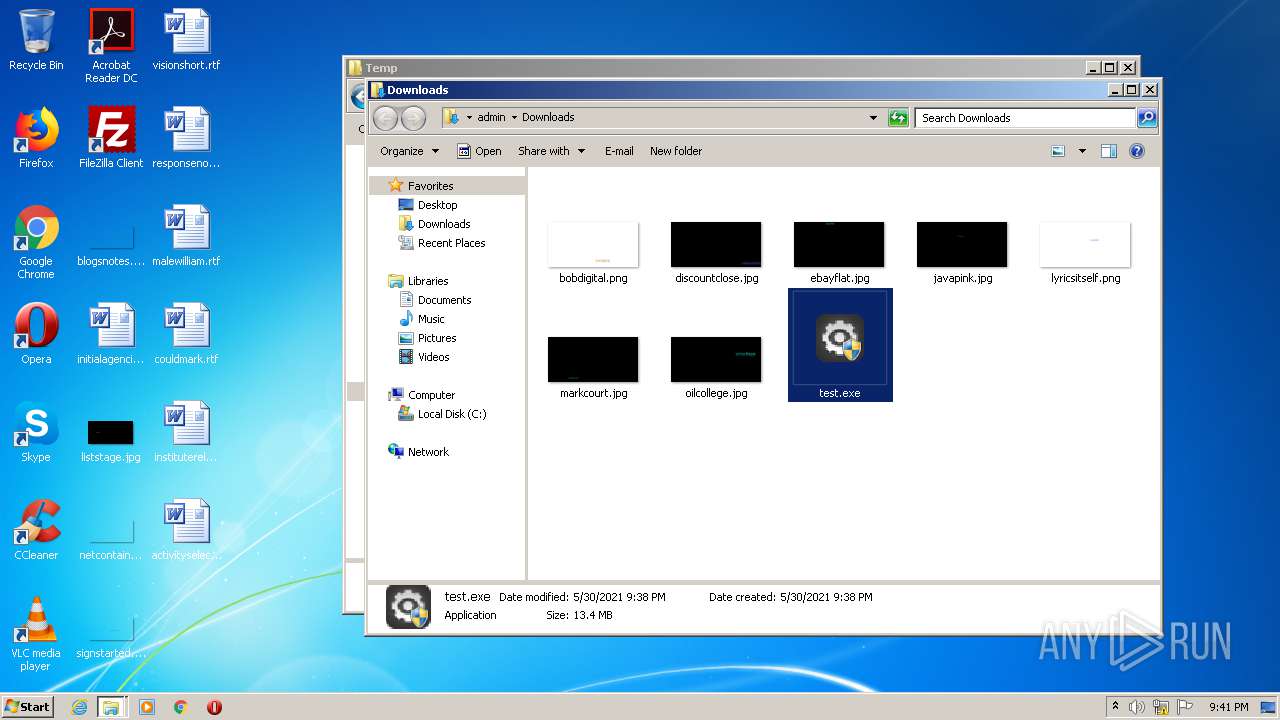Select the oilcollege.jpg file
This screenshot has width=1280, height=720.
716,368
